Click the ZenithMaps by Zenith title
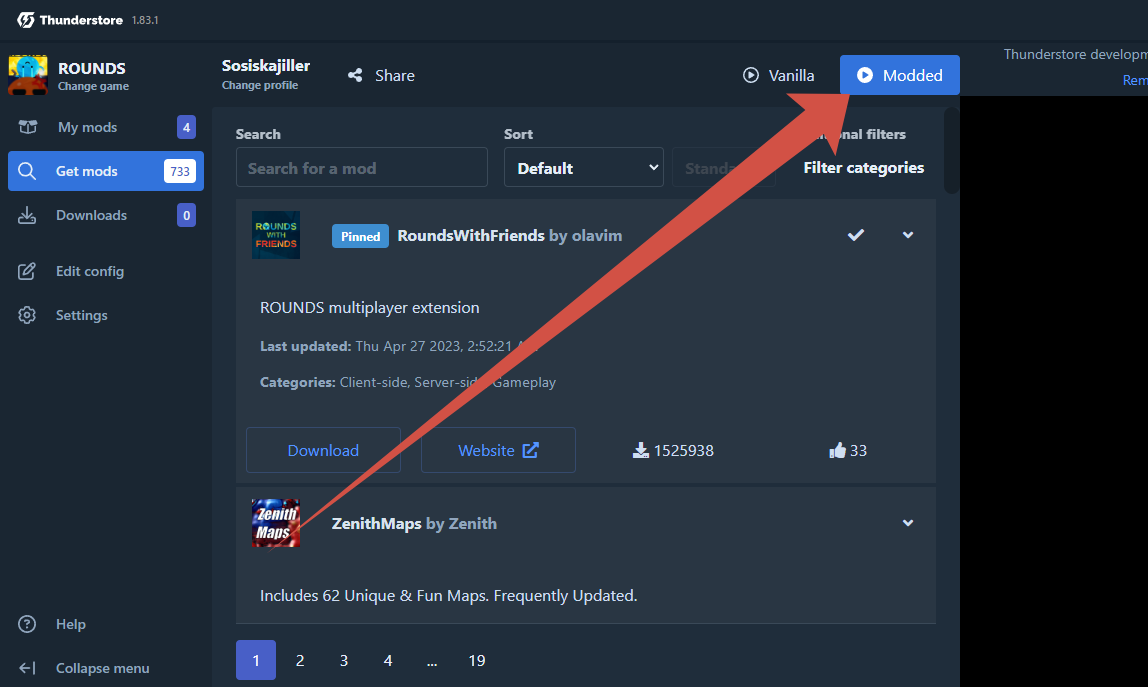This screenshot has height=687, width=1148. click(414, 523)
